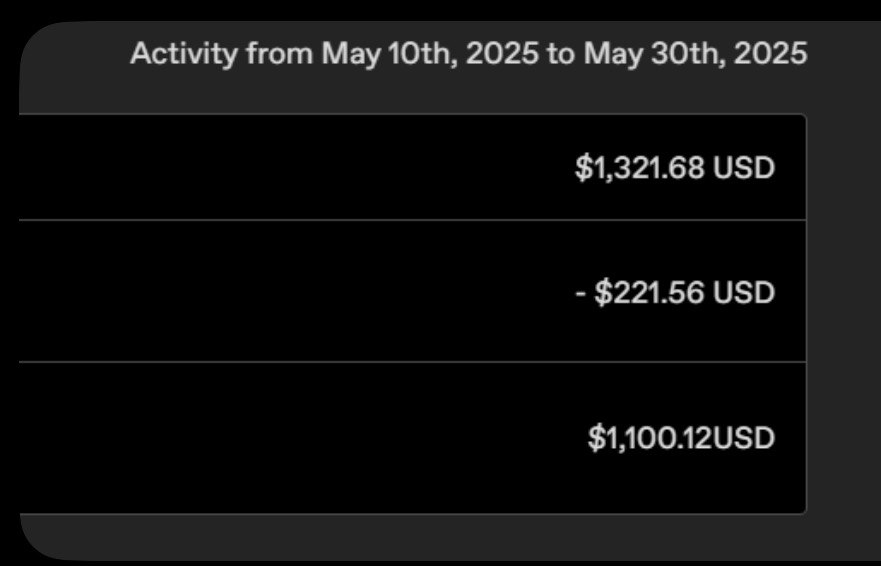Click the gray panel area below rows
Image resolution: width=881 pixels, height=566 pixels.
(x=400, y=536)
